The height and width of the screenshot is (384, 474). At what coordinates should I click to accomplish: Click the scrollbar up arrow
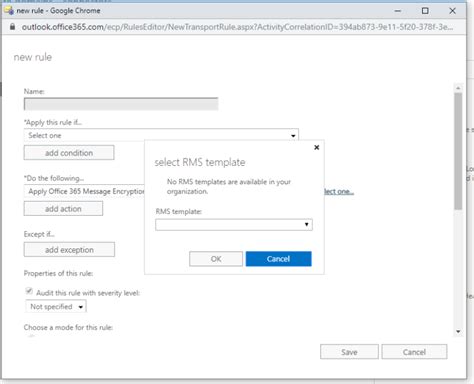pos(458,88)
